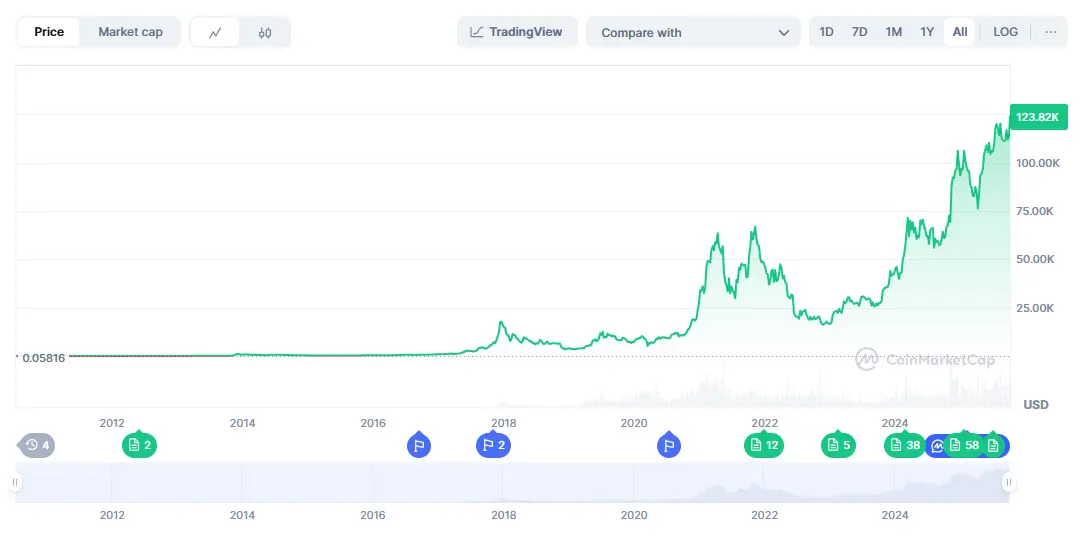The width and height of the screenshot is (1081, 551).
Task: Select the Price view toggle
Action: (x=49, y=32)
